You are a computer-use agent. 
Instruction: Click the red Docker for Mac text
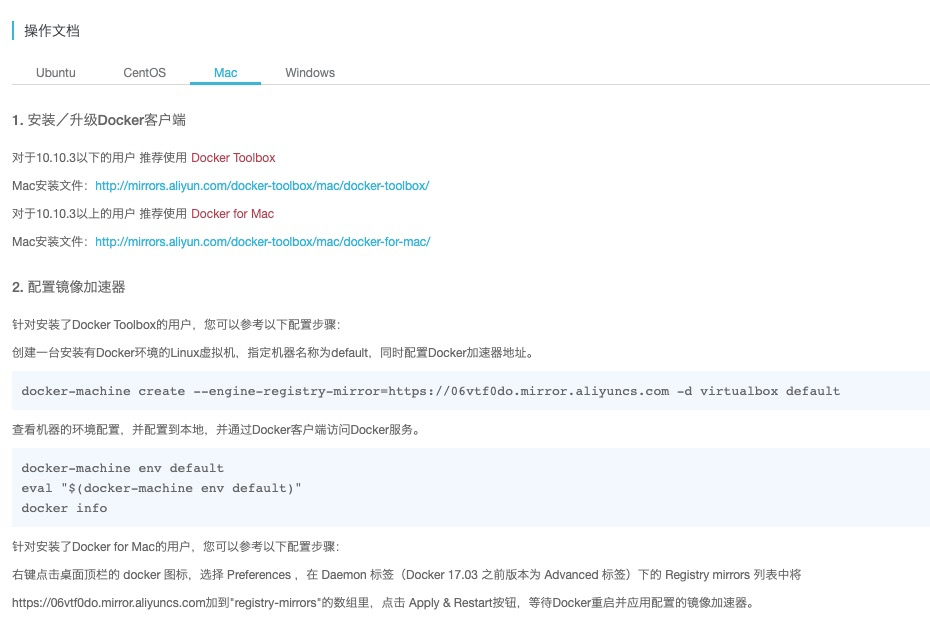click(232, 214)
